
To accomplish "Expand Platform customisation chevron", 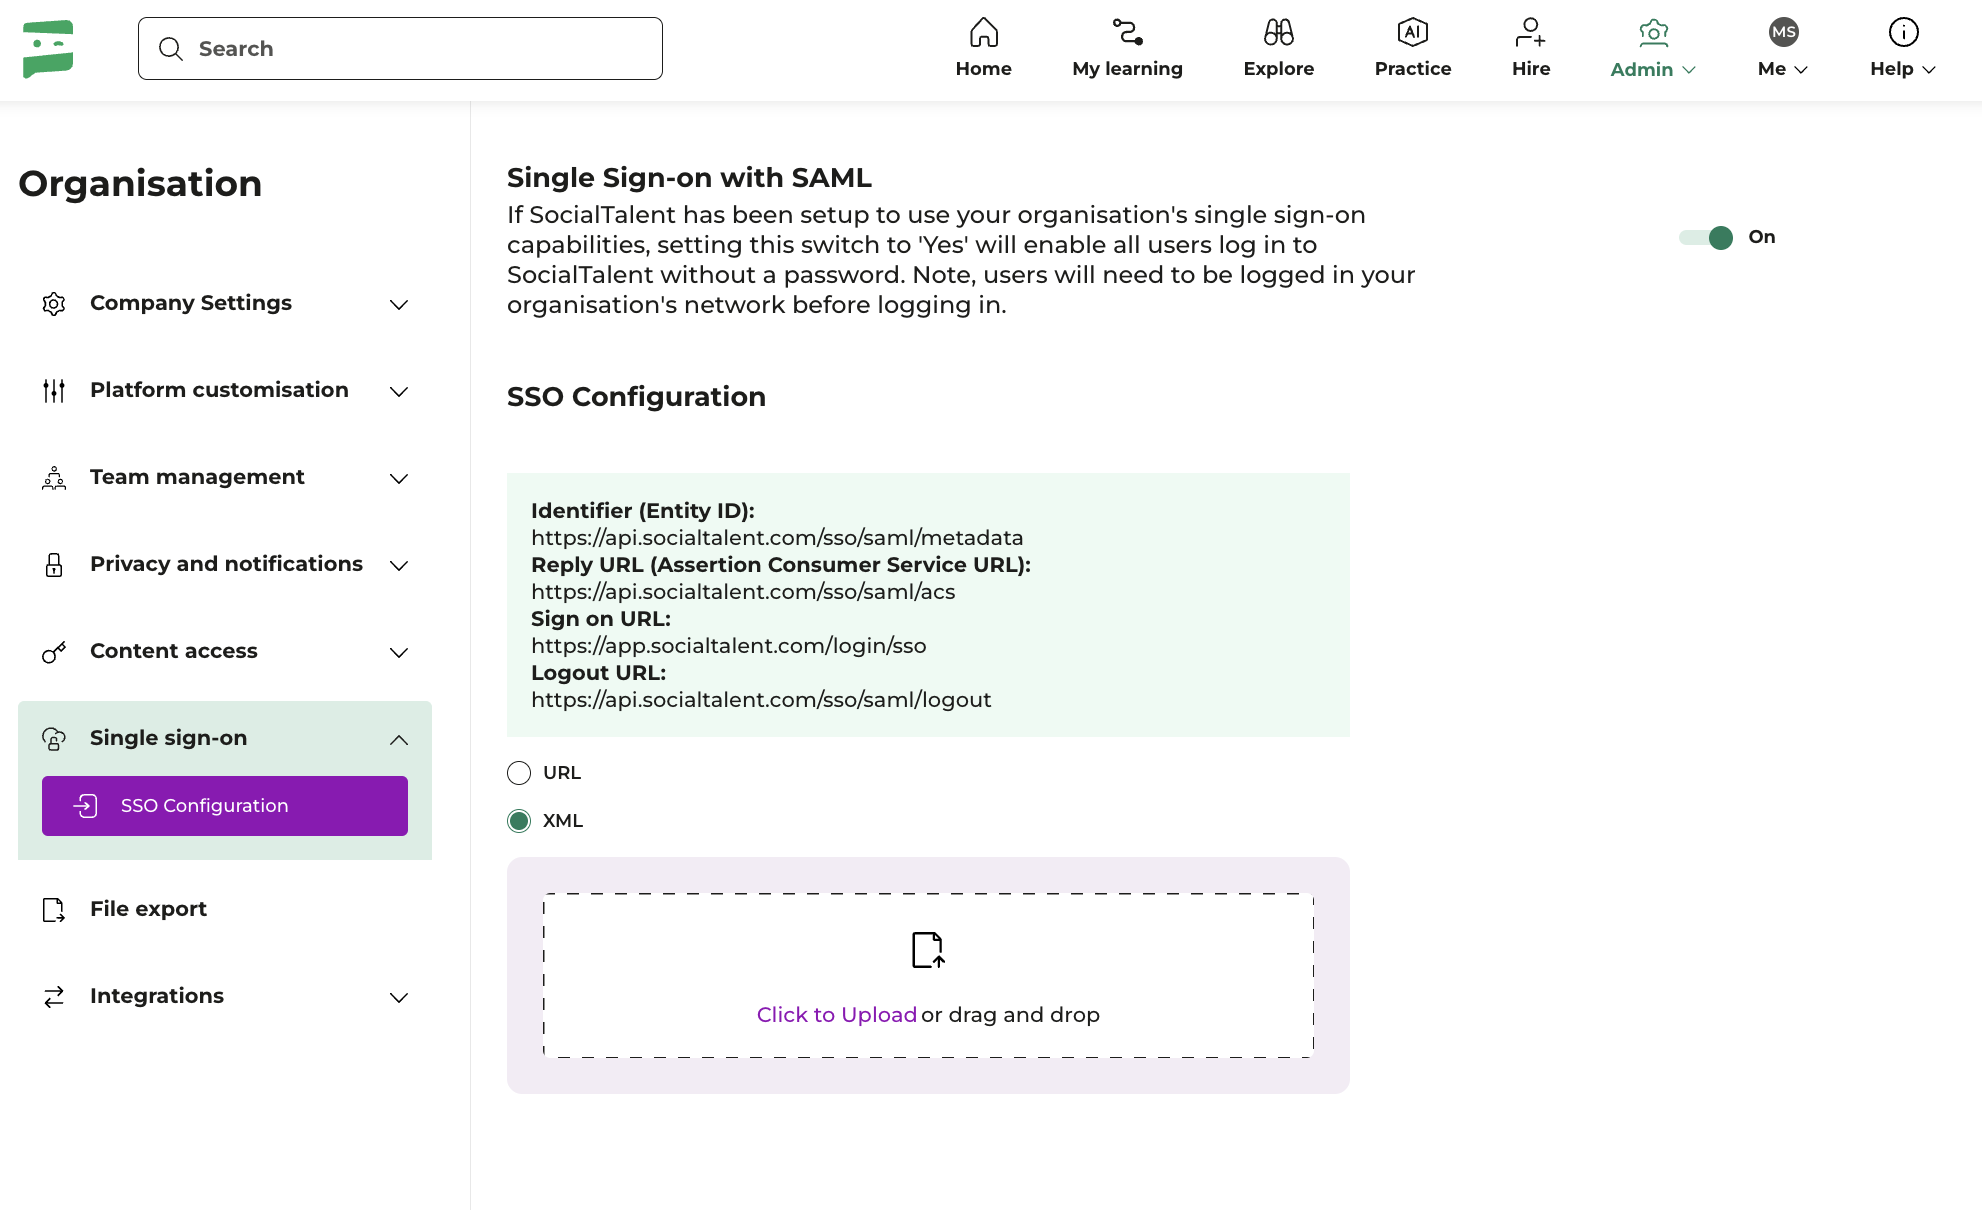I will [x=399, y=392].
